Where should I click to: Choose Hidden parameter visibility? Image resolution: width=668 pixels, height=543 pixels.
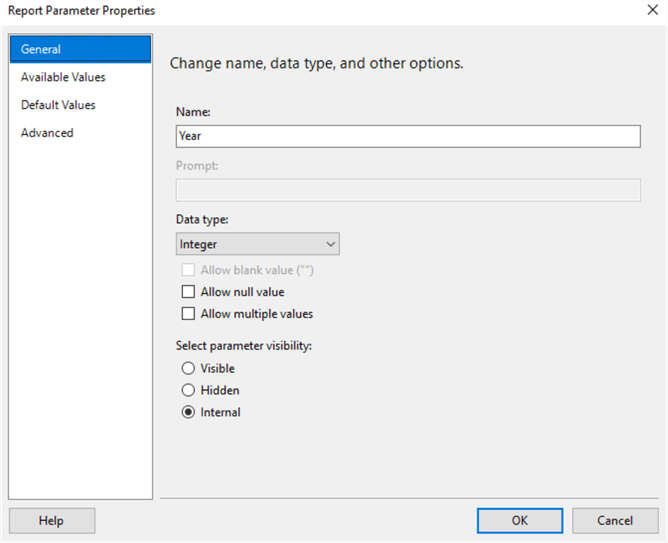(x=188, y=390)
